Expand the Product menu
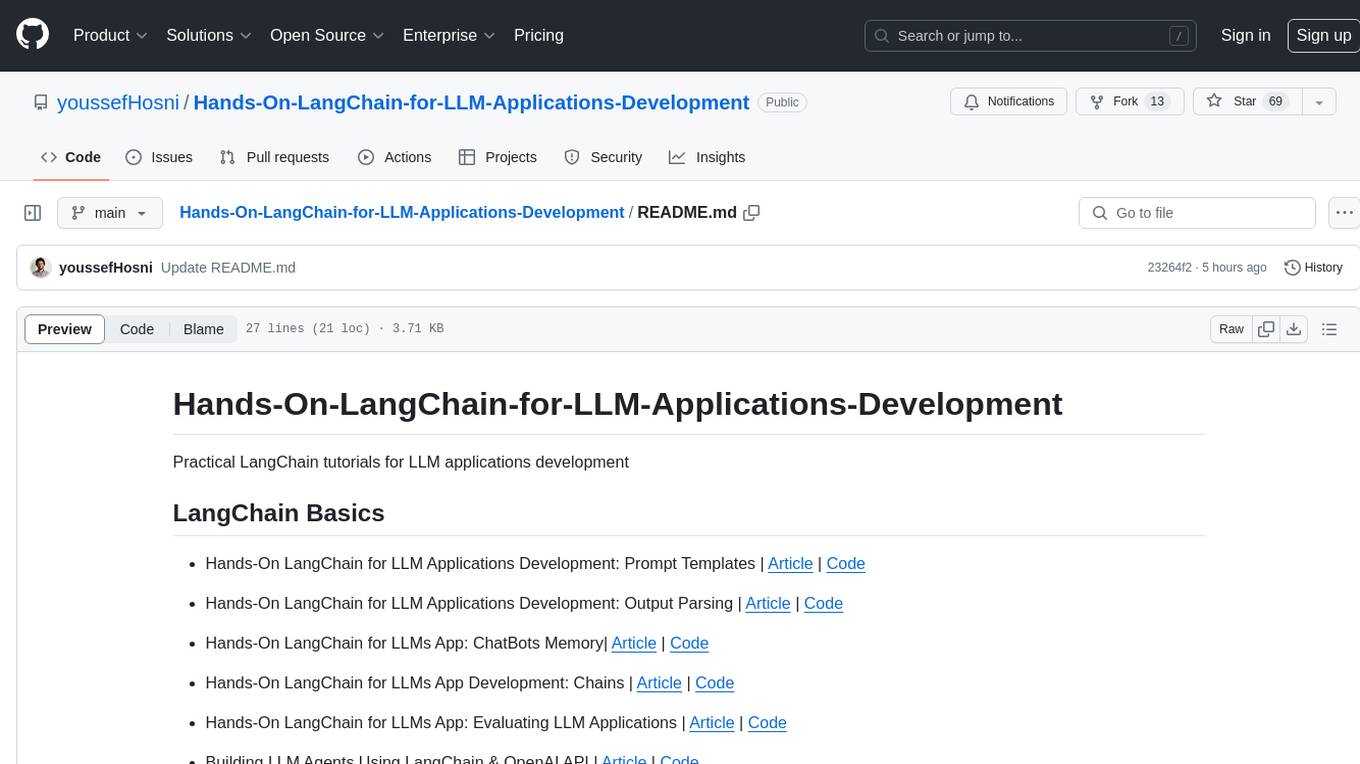The width and height of the screenshot is (1360, 764). point(110,35)
